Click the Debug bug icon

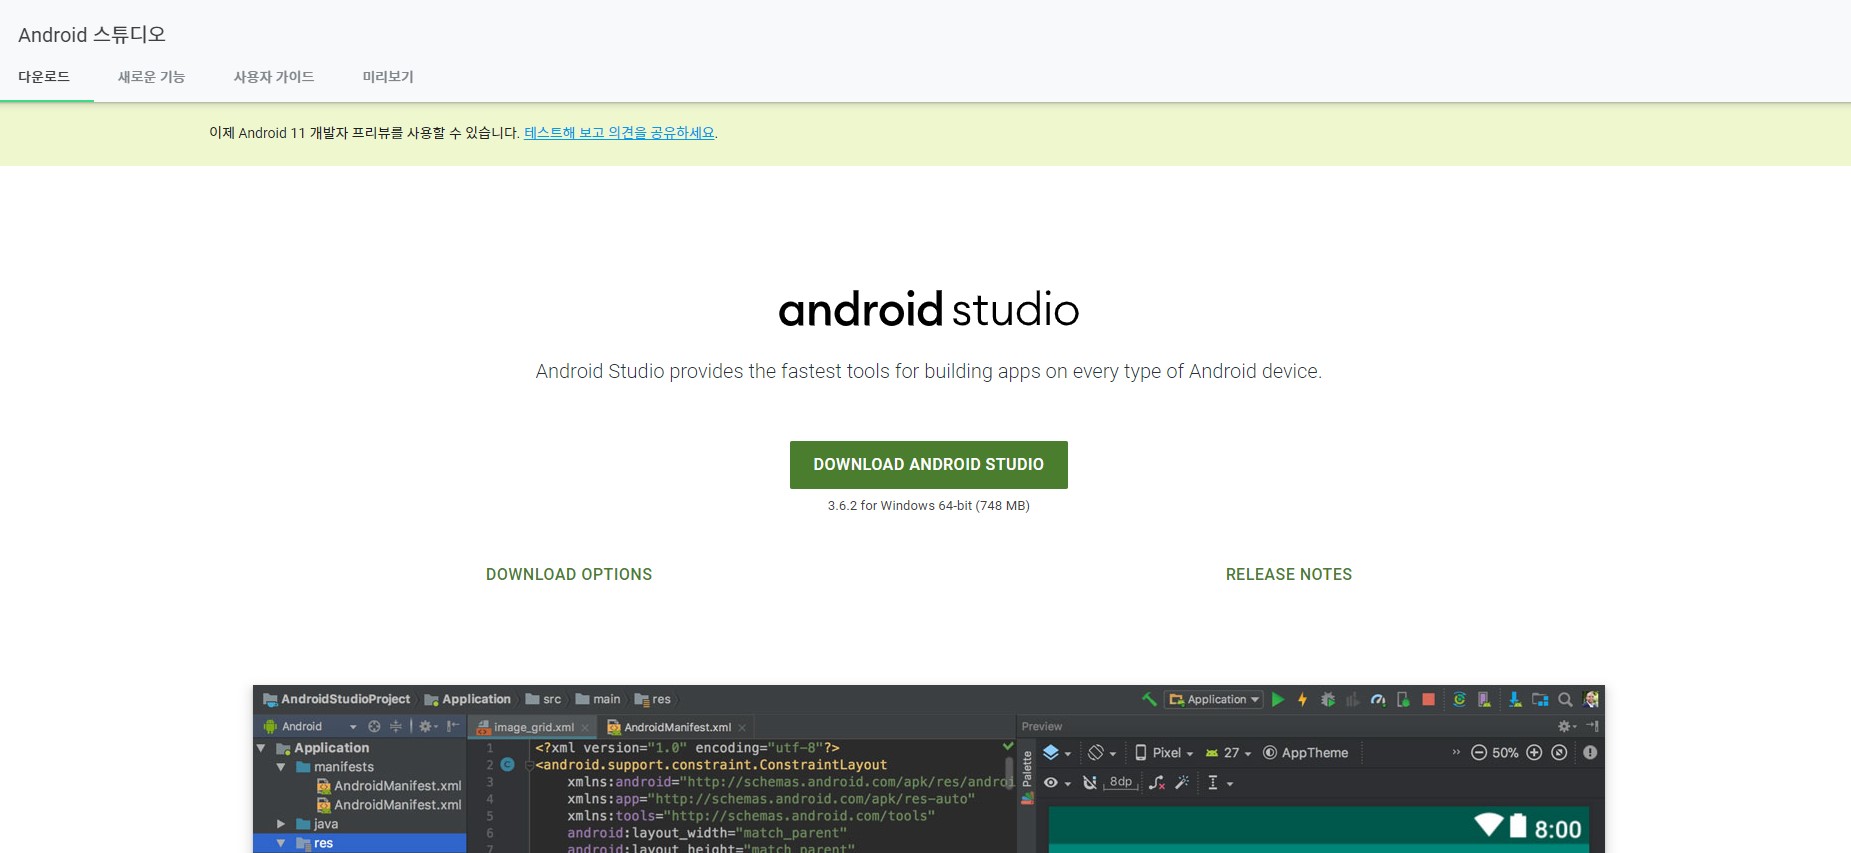[x=1328, y=700]
